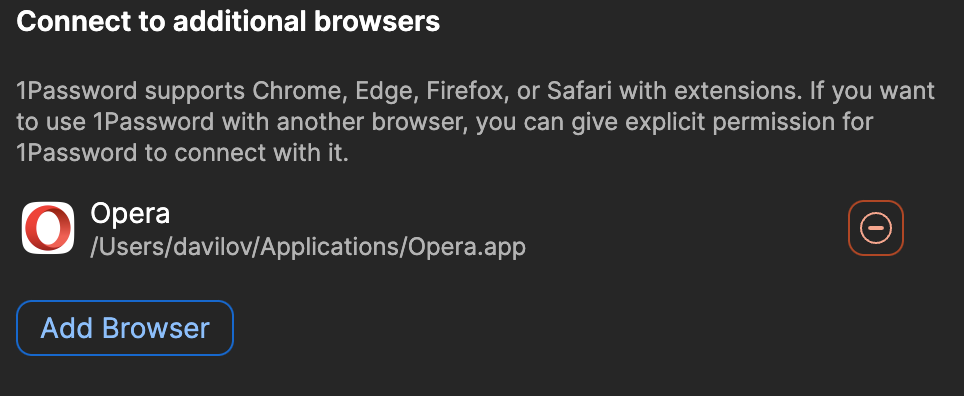The height and width of the screenshot is (396, 964).
Task: Click the word Browser on blue-outlined button
Action: pyautogui.click(x=156, y=328)
